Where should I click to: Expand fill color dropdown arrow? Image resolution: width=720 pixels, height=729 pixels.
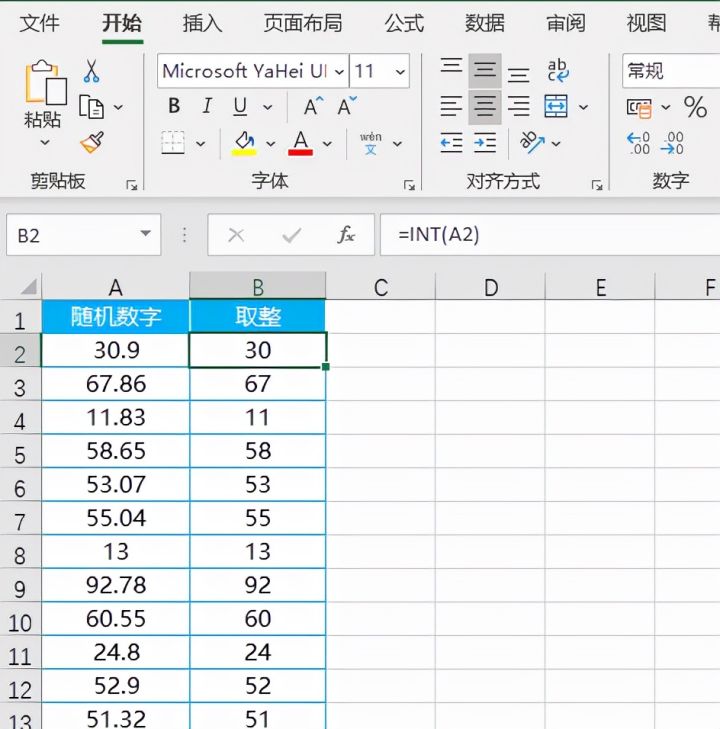tap(271, 144)
